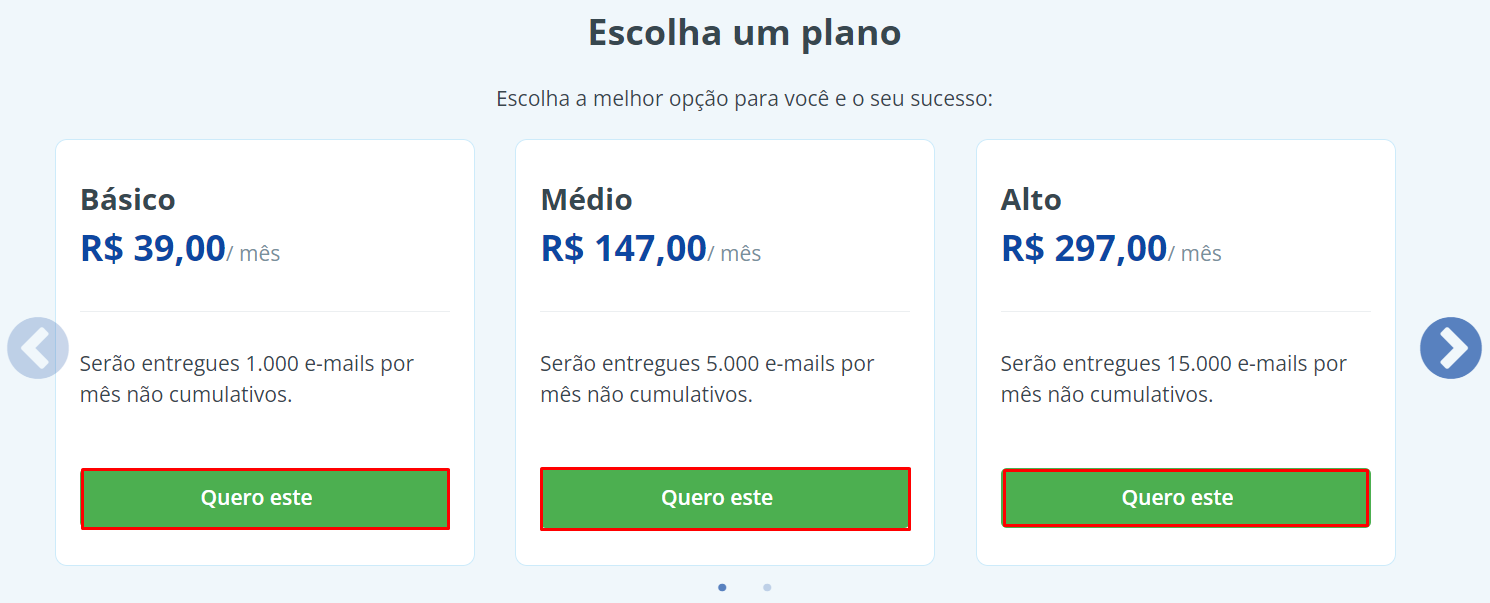This screenshot has width=1490, height=603.
Task: Click the "/ mês" label beside R$ 39,00
Action: (x=254, y=254)
